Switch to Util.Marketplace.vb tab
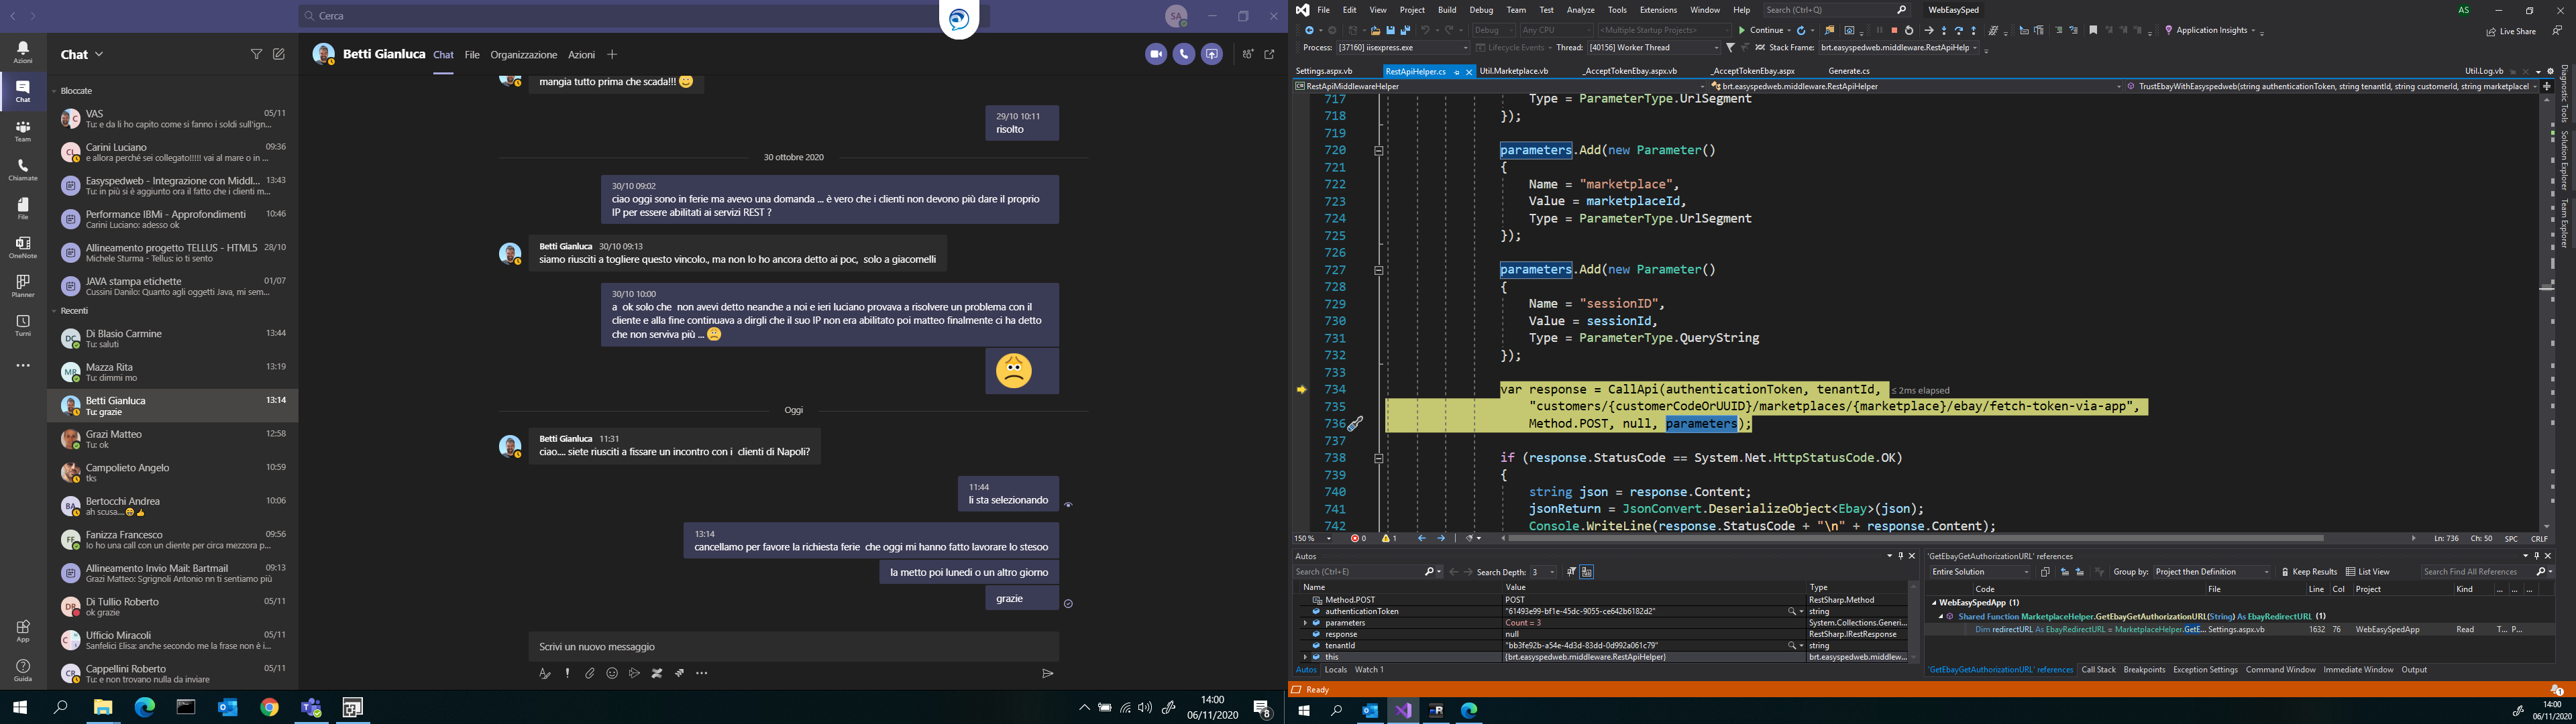Viewport: 2576px width, 724px height. [x=1513, y=71]
